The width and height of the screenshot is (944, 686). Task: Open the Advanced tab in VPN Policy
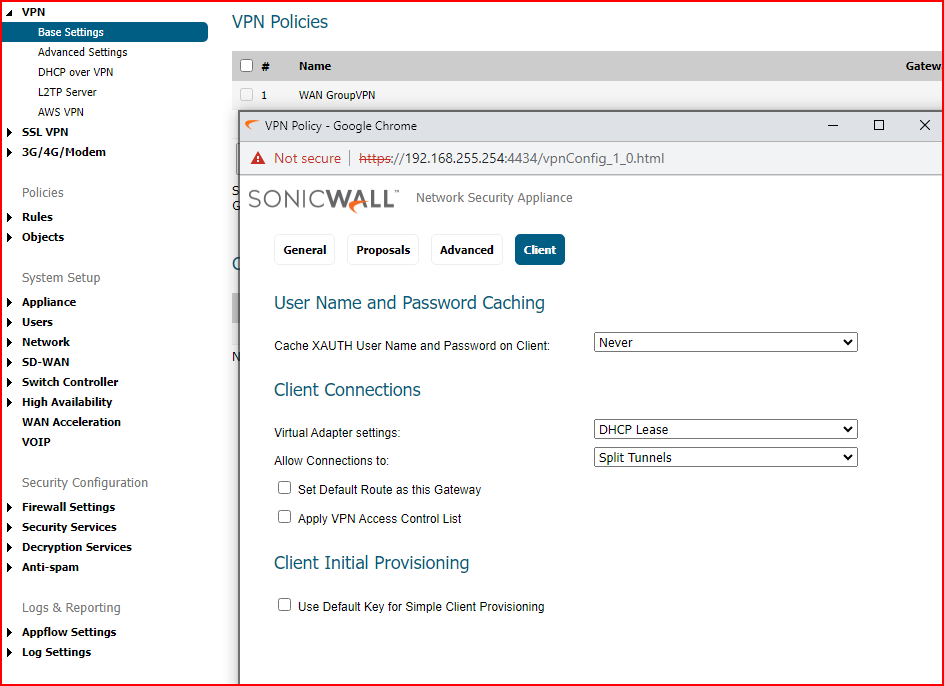(467, 250)
